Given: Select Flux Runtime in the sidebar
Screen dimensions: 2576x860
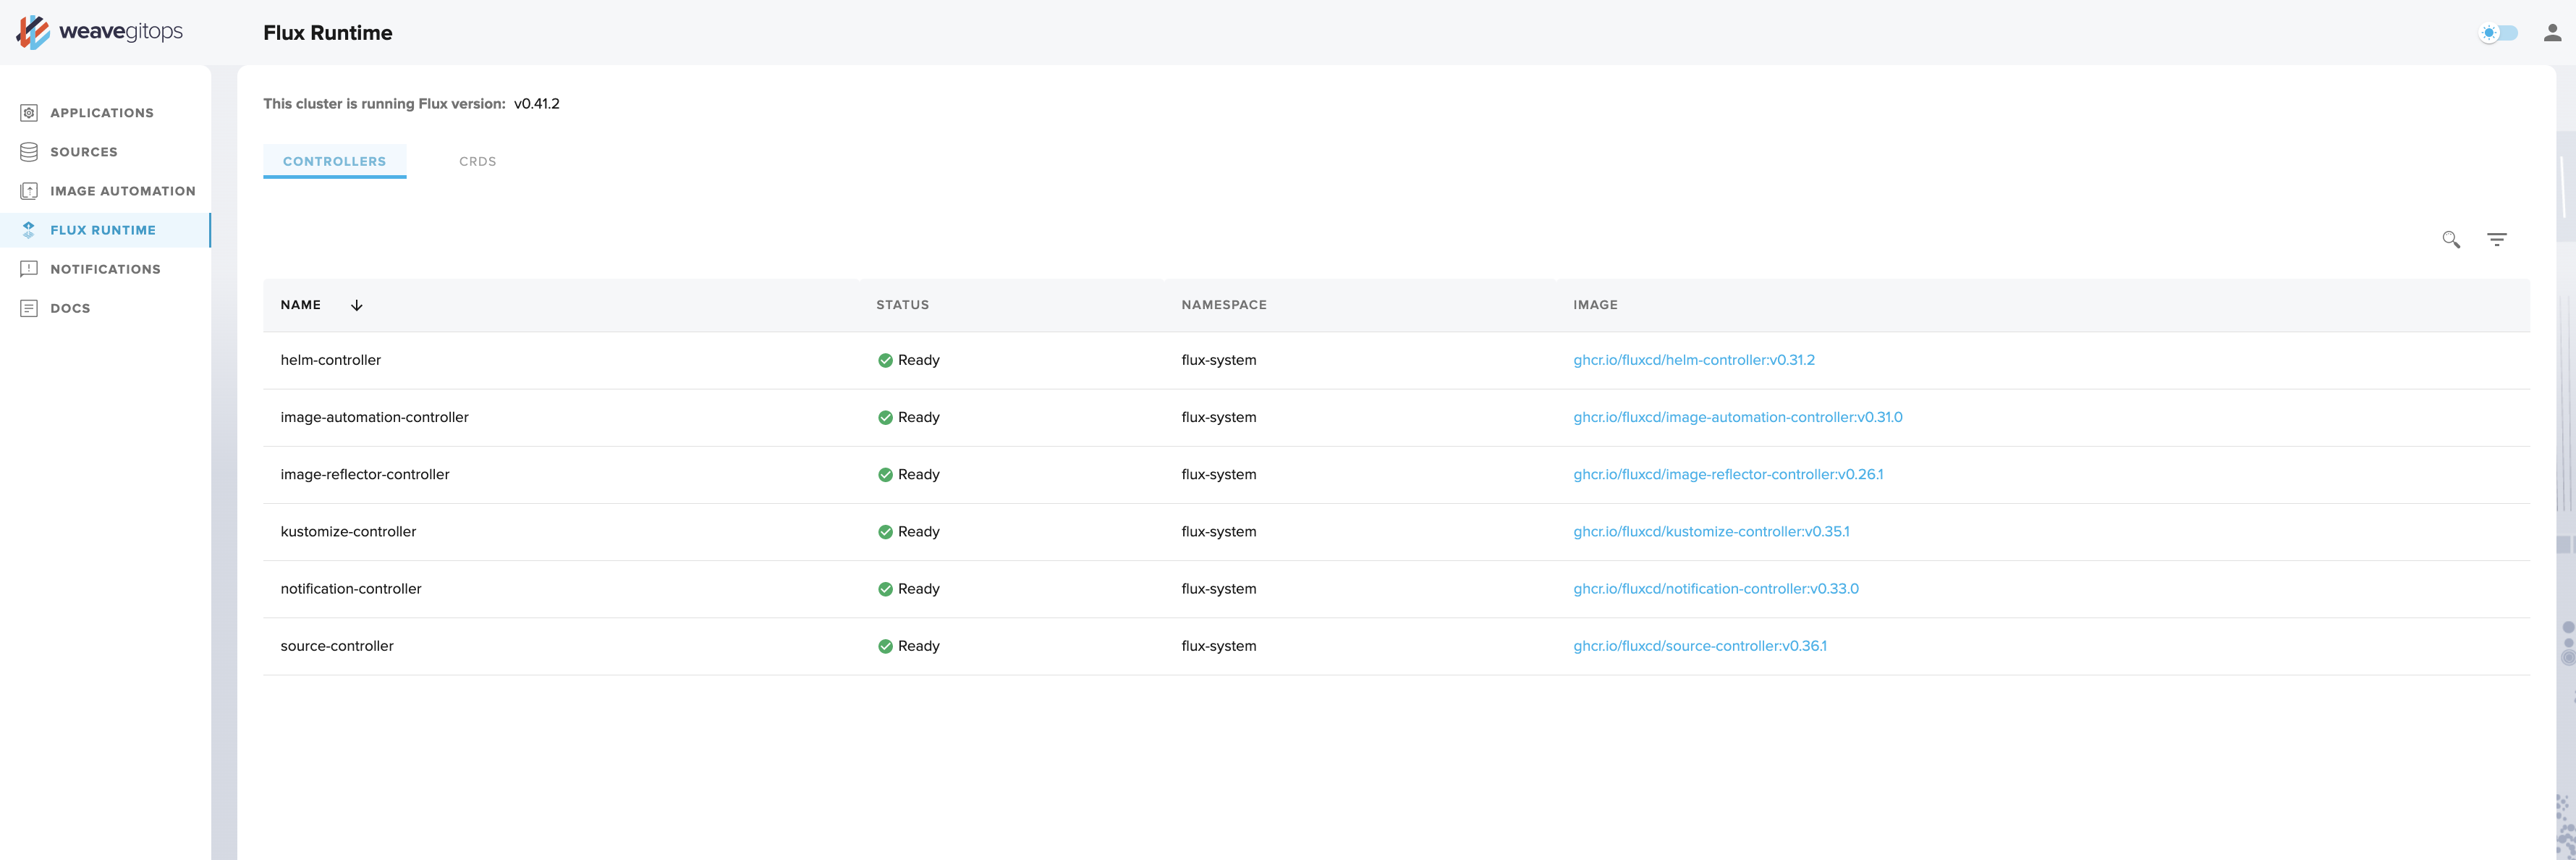Looking at the screenshot, I should (x=103, y=230).
